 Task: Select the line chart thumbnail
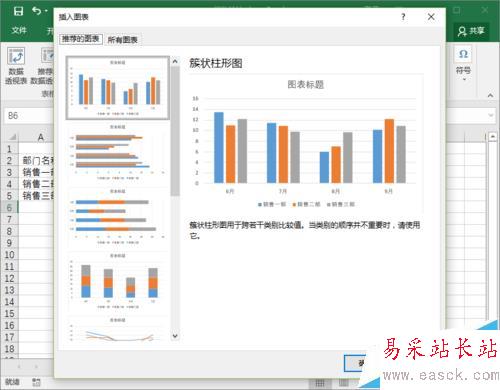pos(118,329)
